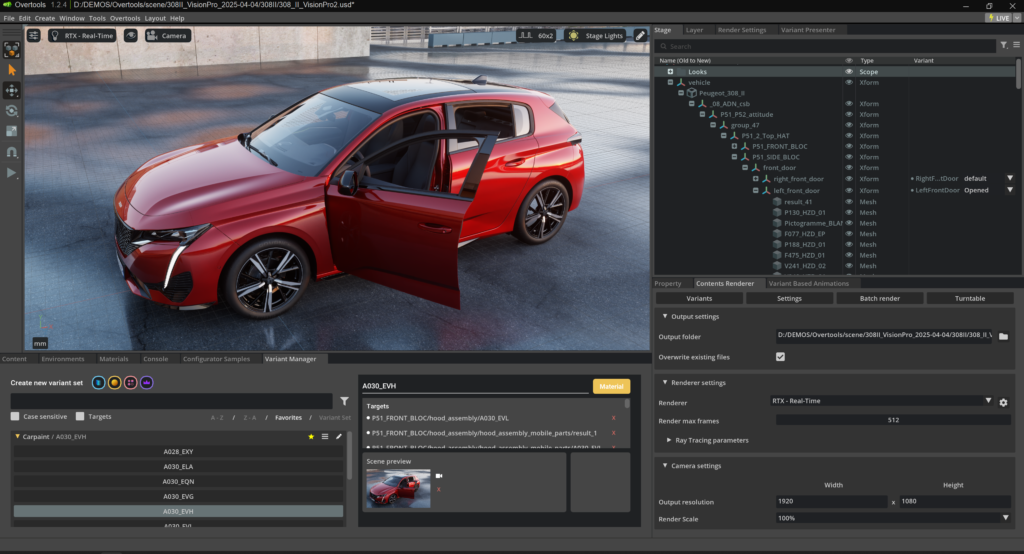Open renderer settings gear icon

tap(1003, 402)
